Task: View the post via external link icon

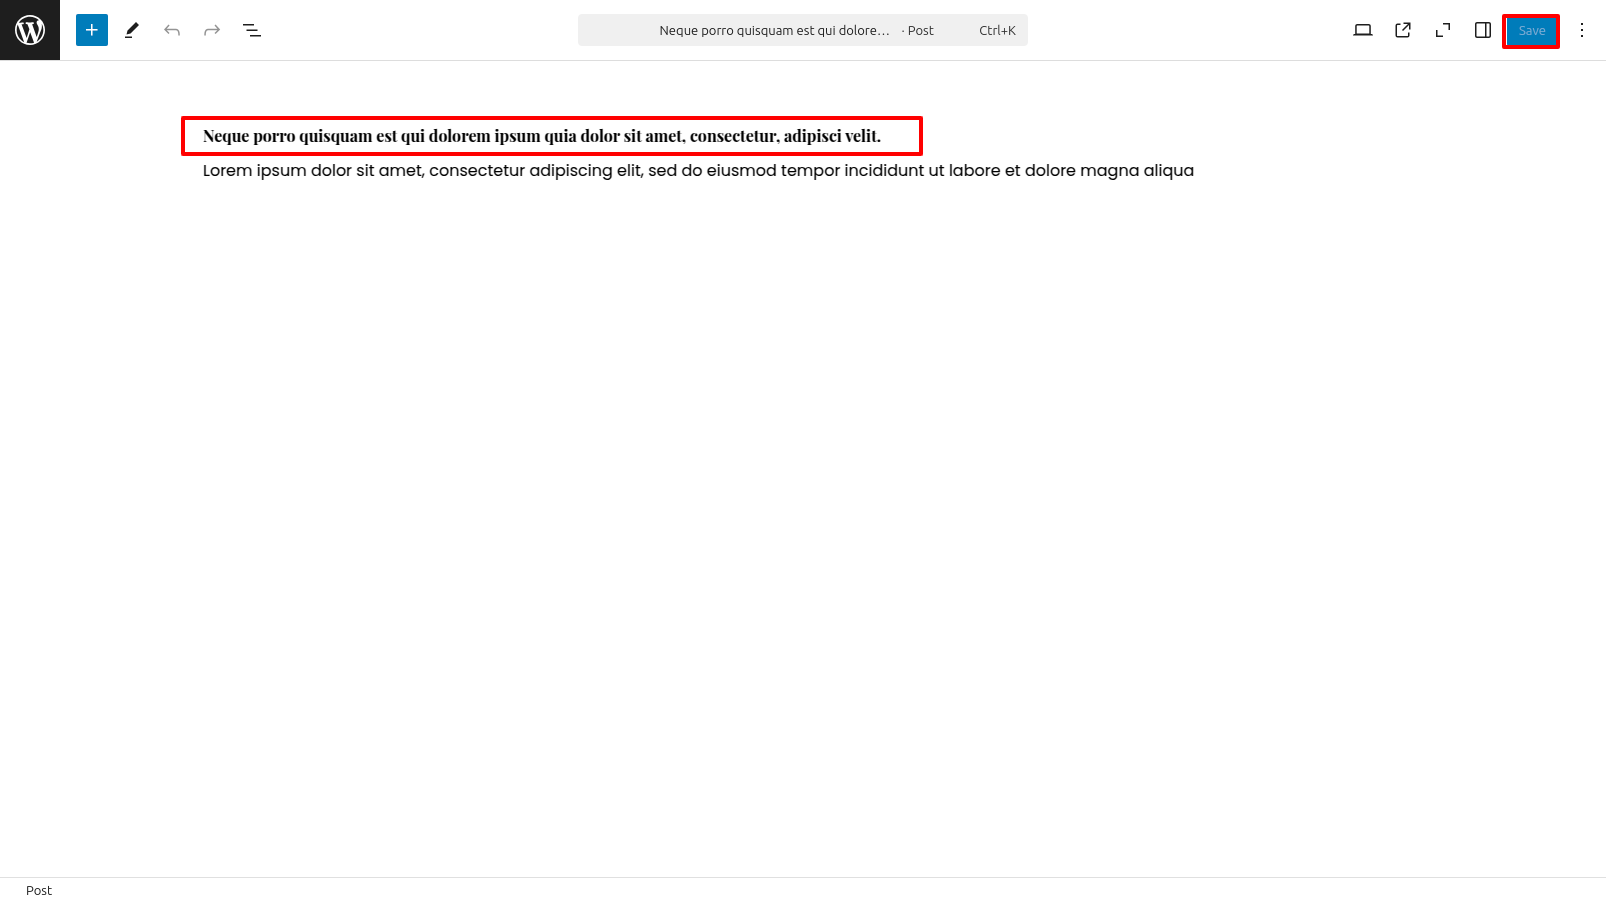Action: point(1403,30)
